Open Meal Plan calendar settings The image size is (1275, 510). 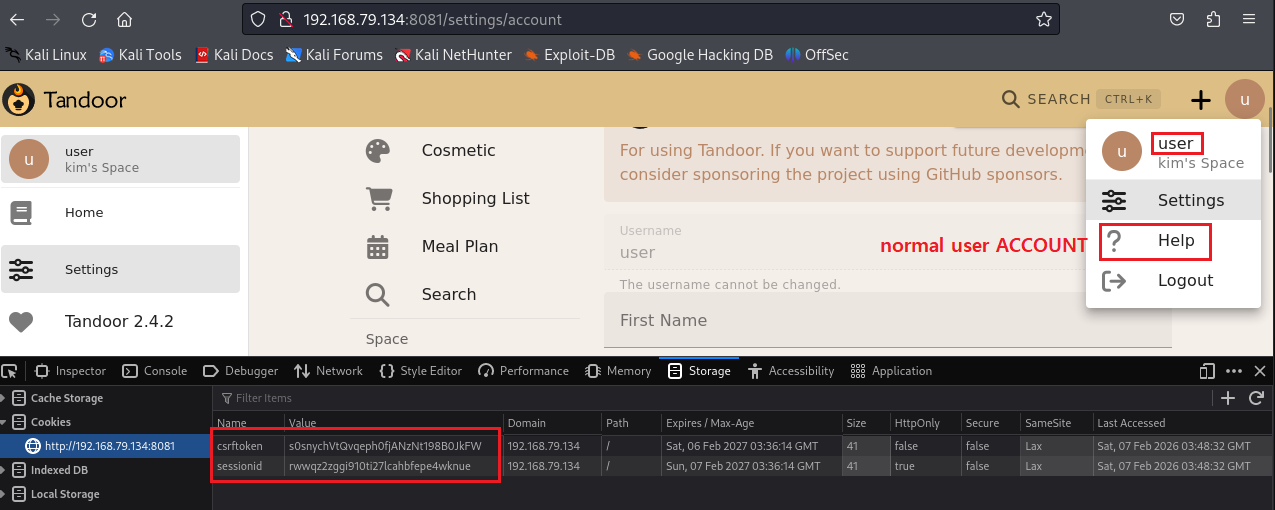tap(378, 247)
